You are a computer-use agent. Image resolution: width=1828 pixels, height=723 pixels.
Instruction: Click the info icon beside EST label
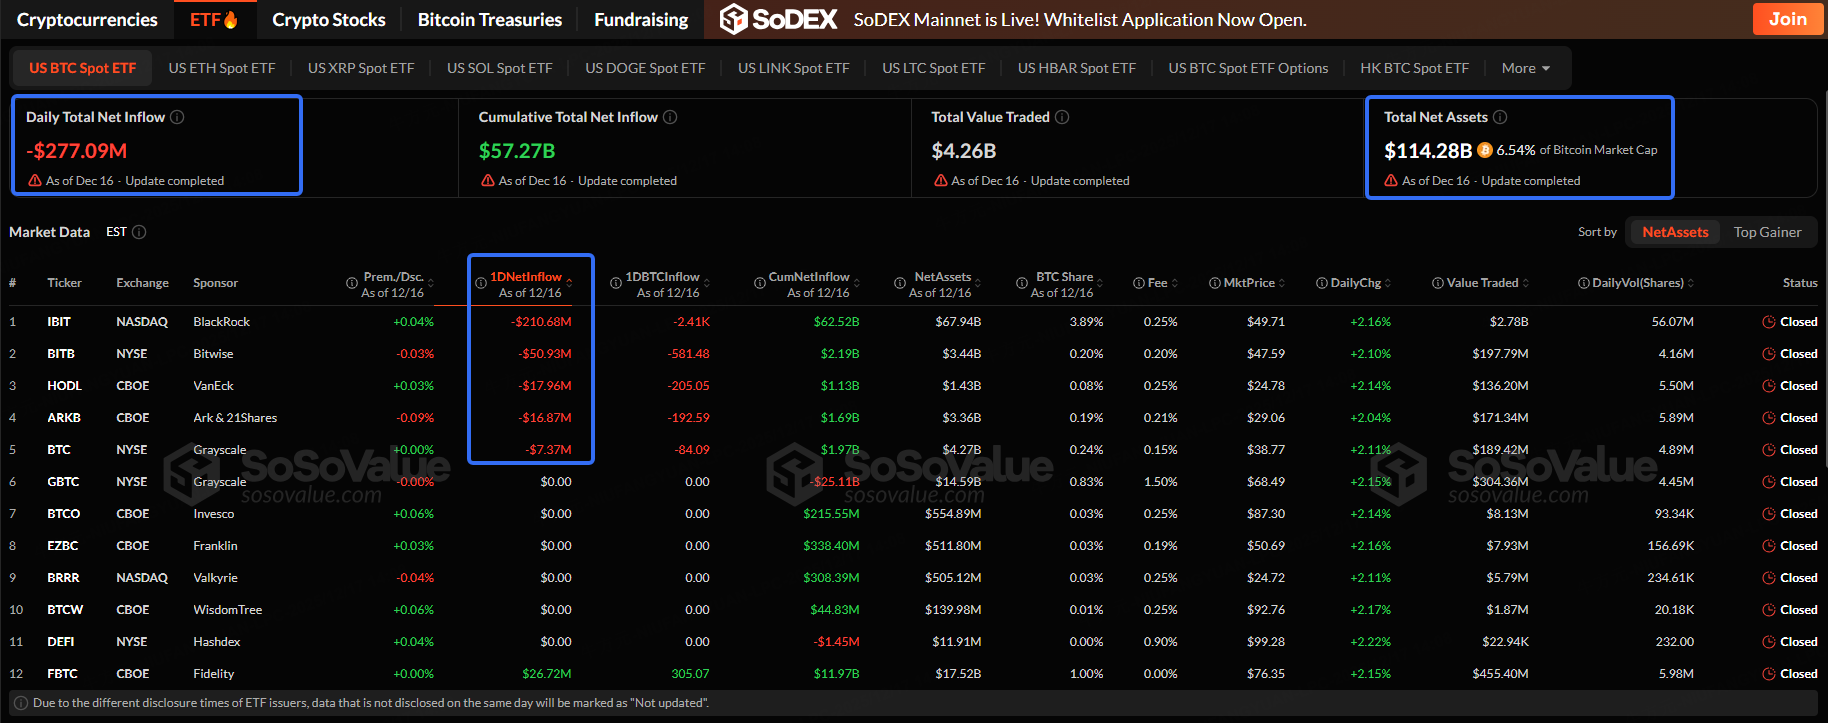coord(139,232)
